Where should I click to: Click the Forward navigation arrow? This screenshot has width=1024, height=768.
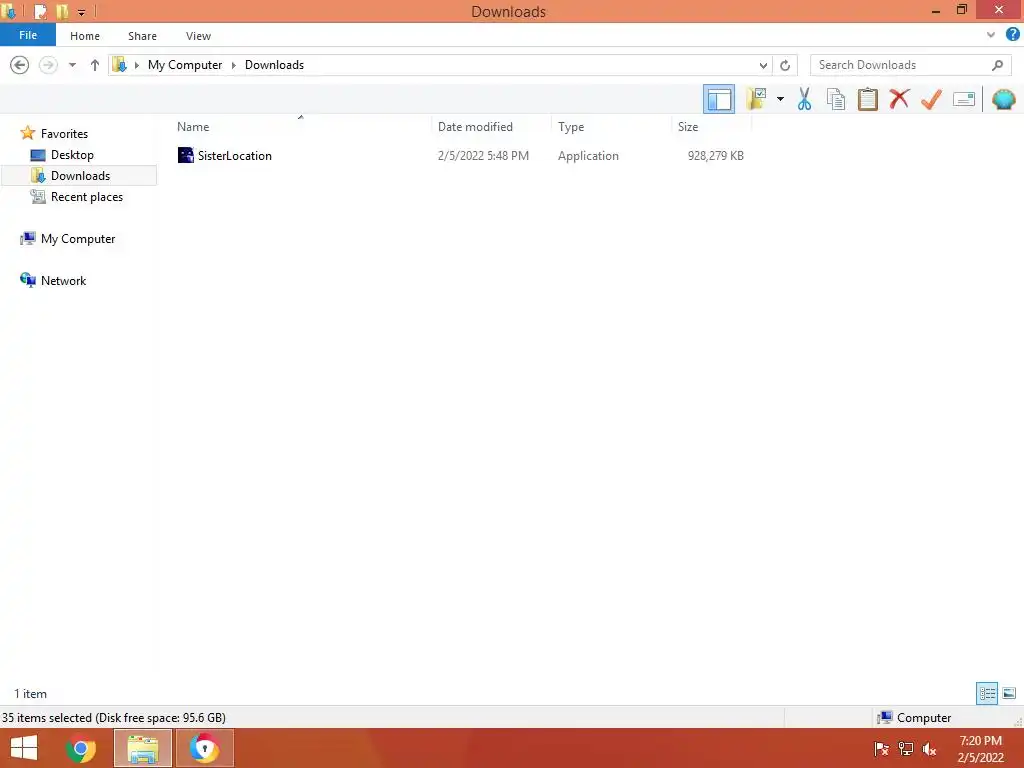pyautogui.click(x=48, y=65)
